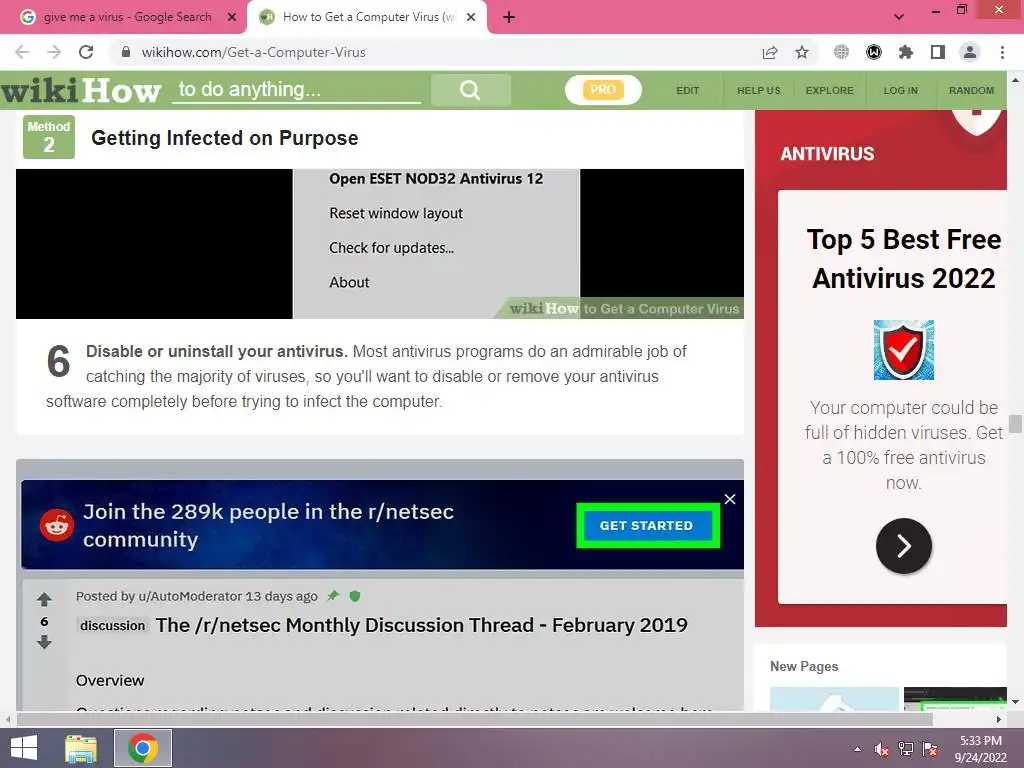Image resolution: width=1024 pixels, height=768 pixels.
Task: Click the discussion flair tag
Action: tap(112, 626)
